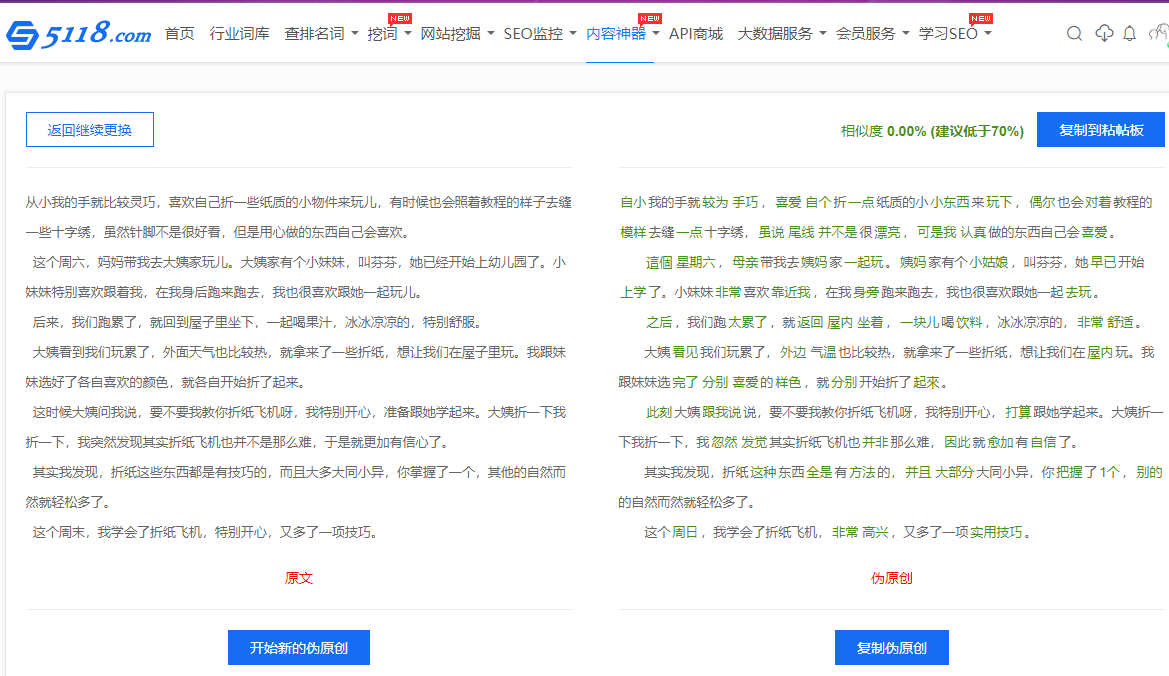Expand the 学习SEO menu
Image resolution: width=1169 pixels, height=676 pixels.
point(955,34)
